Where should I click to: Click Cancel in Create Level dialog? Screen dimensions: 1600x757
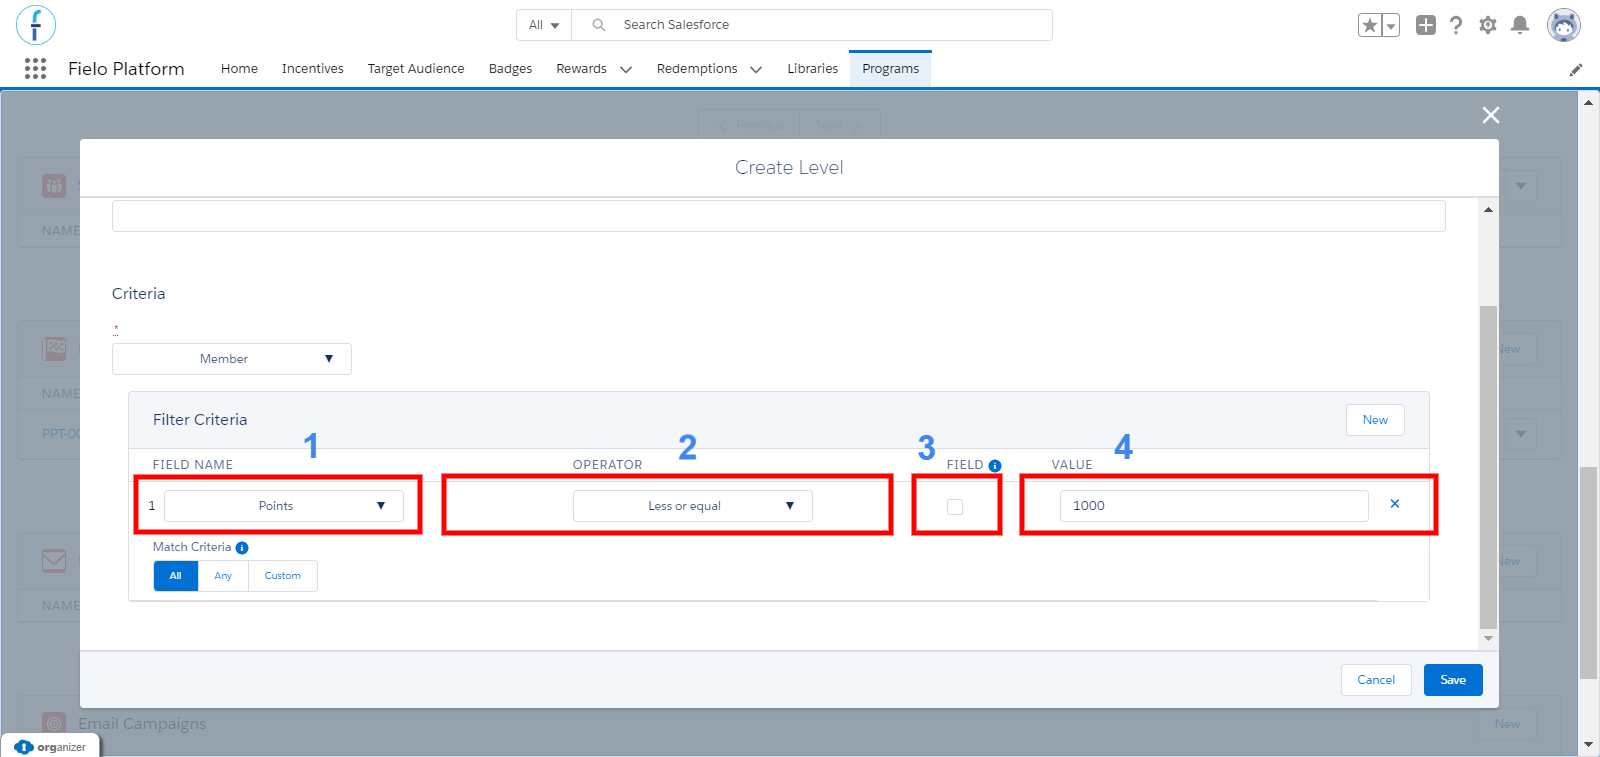click(1376, 680)
